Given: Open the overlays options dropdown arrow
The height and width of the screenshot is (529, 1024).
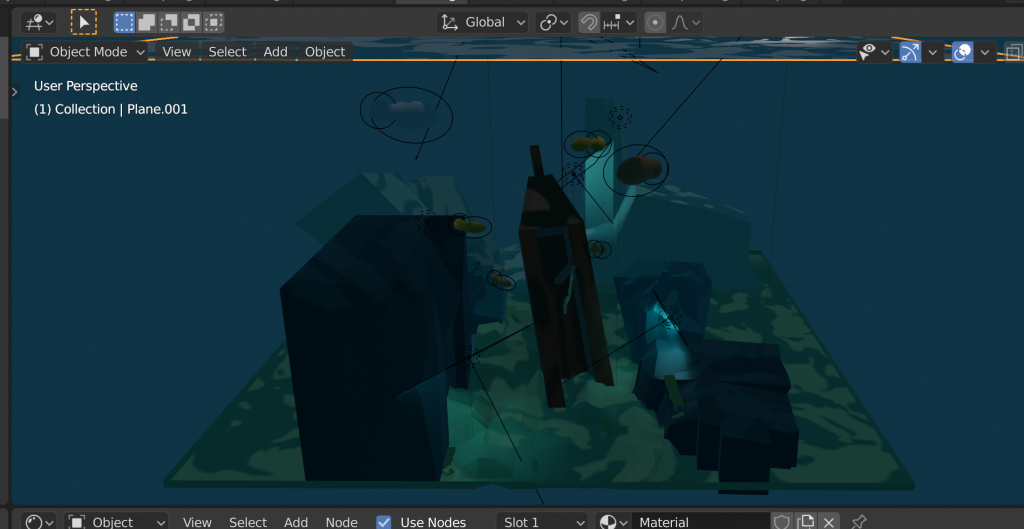Looking at the screenshot, I should click(985, 52).
